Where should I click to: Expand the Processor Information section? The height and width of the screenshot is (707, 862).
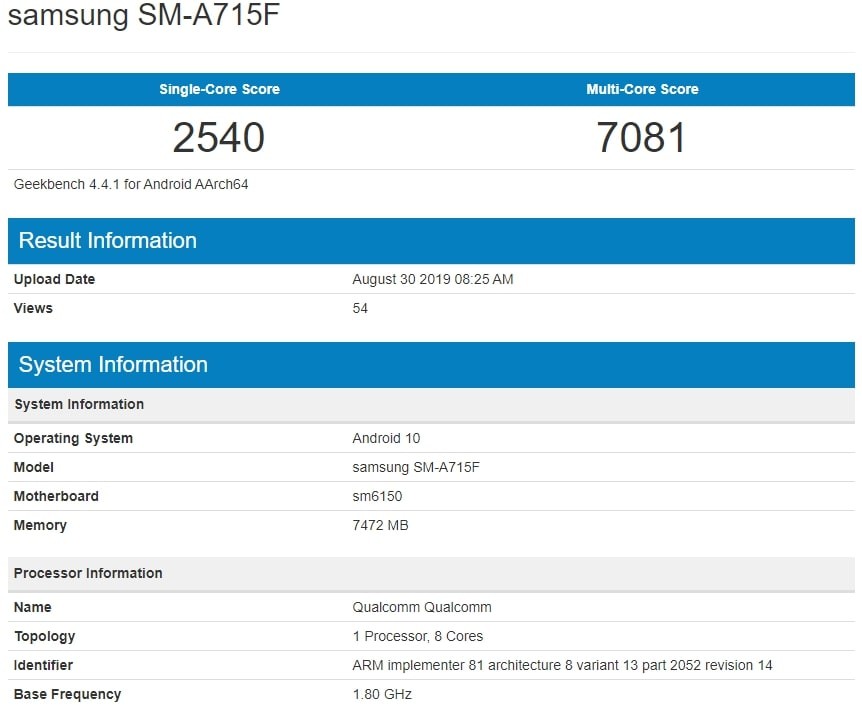coord(86,573)
